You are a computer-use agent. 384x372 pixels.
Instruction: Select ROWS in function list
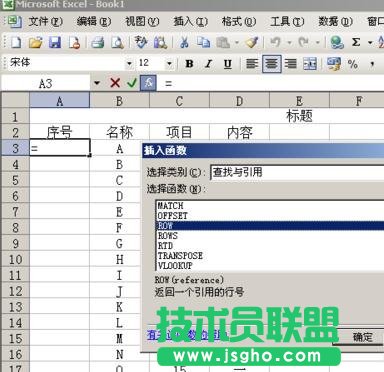click(x=270, y=236)
